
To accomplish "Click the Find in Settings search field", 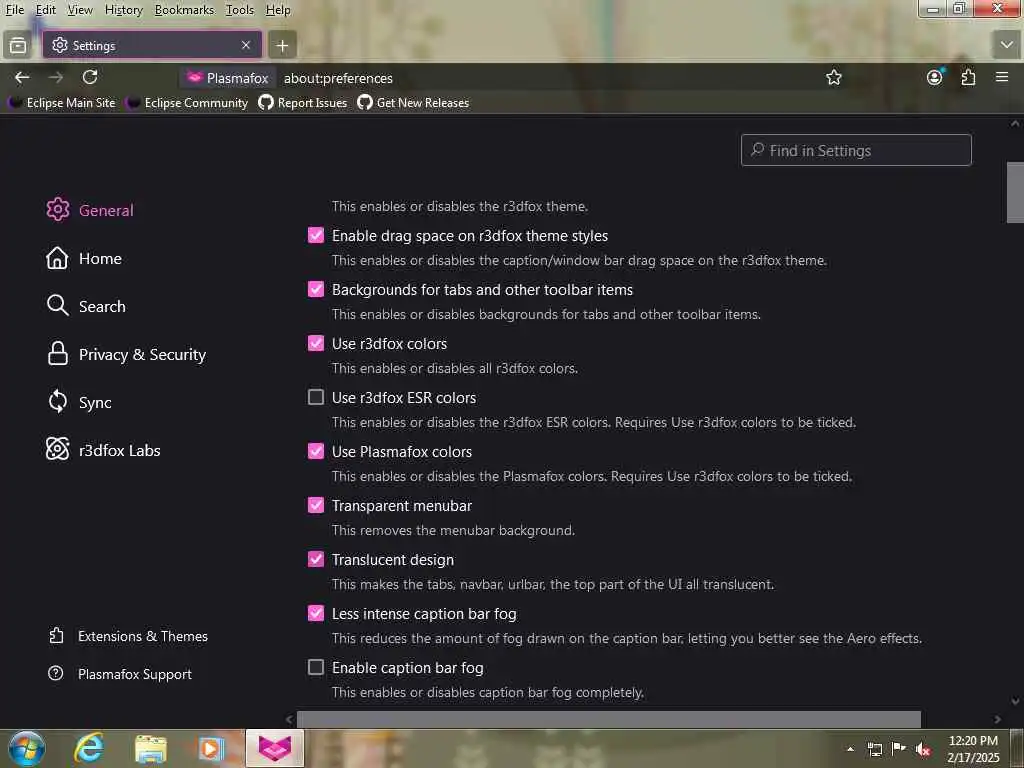I will point(856,150).
